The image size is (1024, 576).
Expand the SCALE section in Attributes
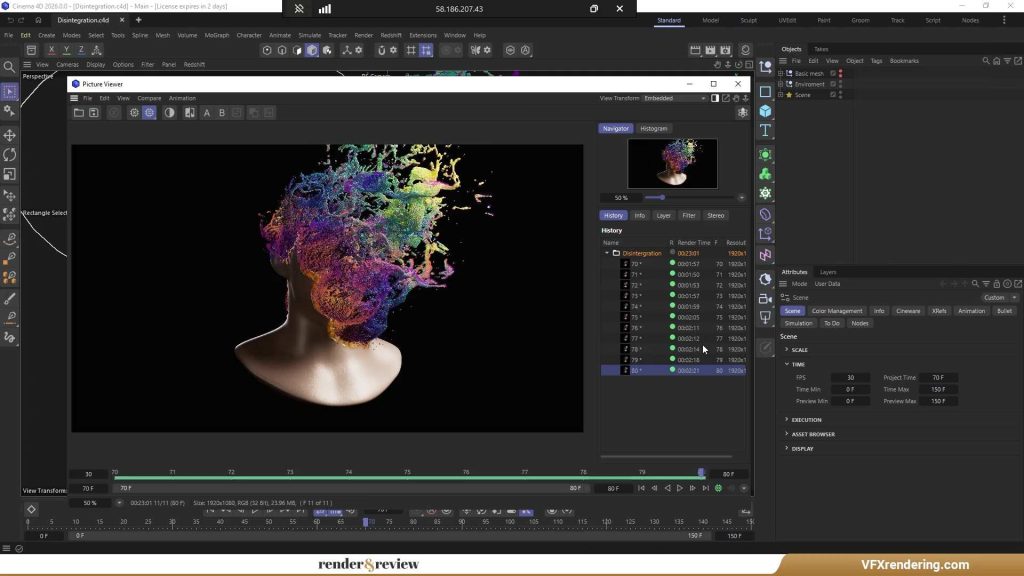pos(799,350)
